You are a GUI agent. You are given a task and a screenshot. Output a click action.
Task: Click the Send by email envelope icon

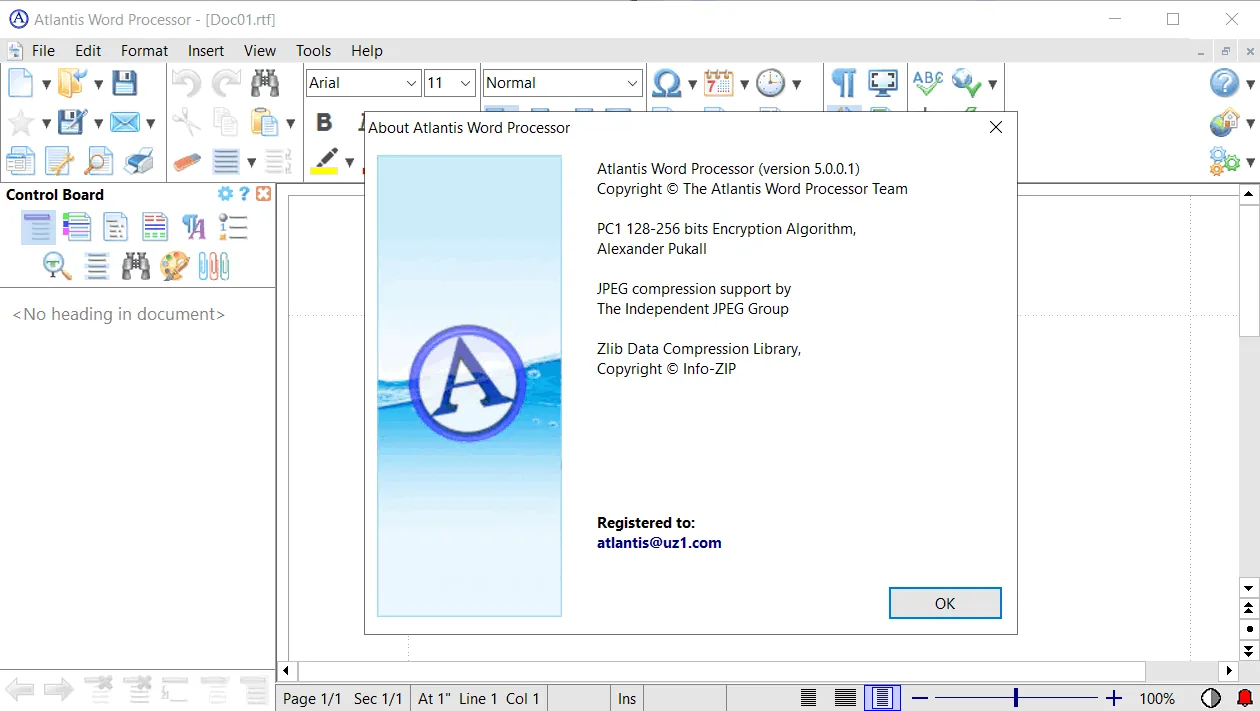tap(124, 122)
